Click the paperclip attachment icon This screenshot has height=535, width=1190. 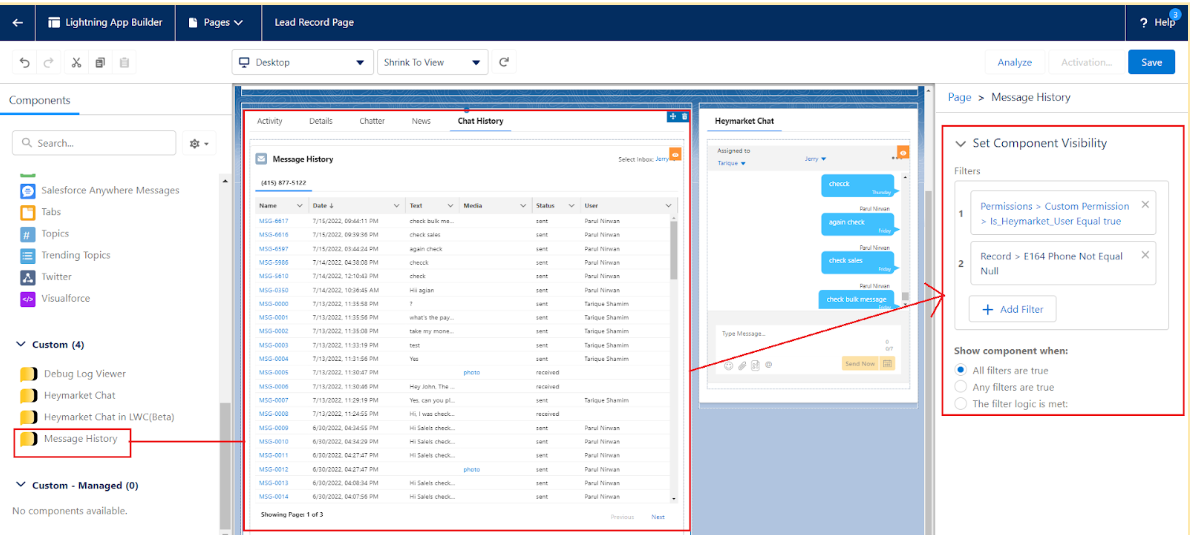click(742, 365)
